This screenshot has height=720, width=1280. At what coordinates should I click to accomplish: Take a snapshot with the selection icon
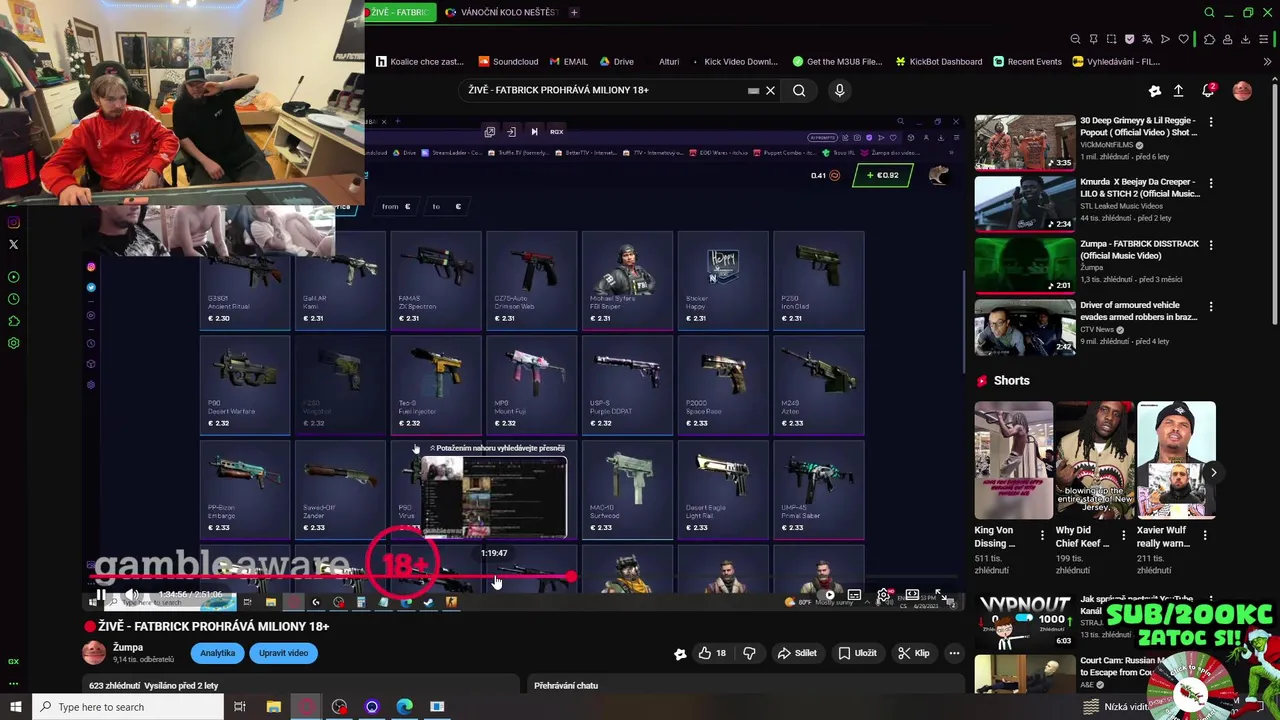coord(1112,39)
